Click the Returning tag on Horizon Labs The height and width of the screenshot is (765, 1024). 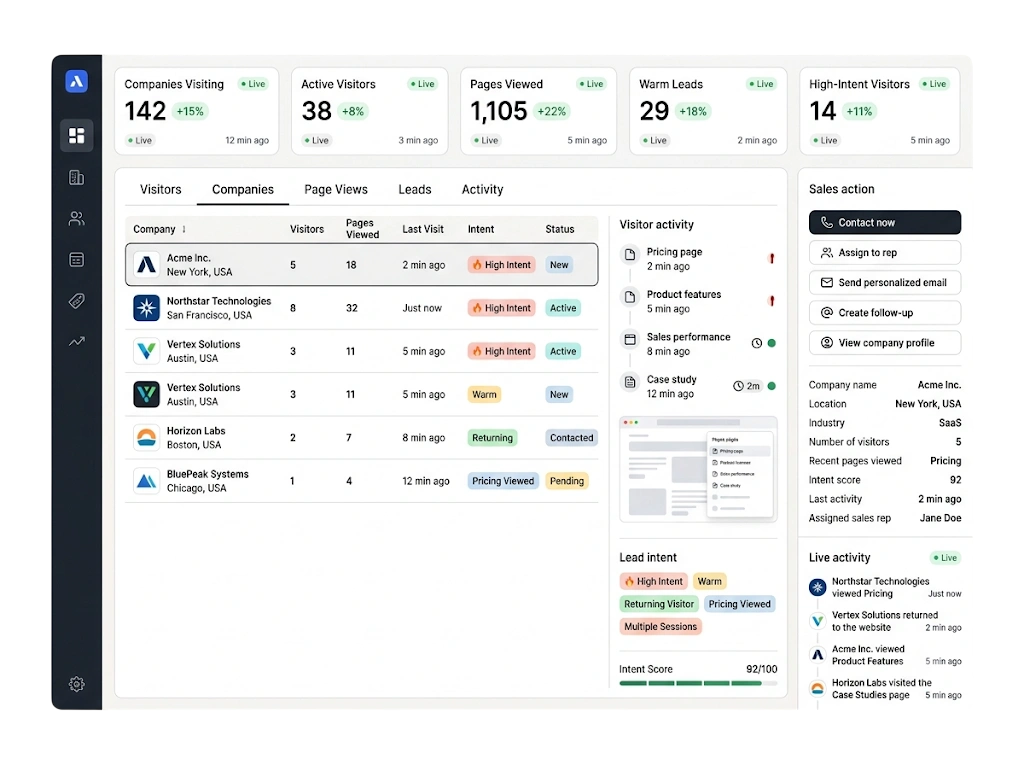[492, 438]
